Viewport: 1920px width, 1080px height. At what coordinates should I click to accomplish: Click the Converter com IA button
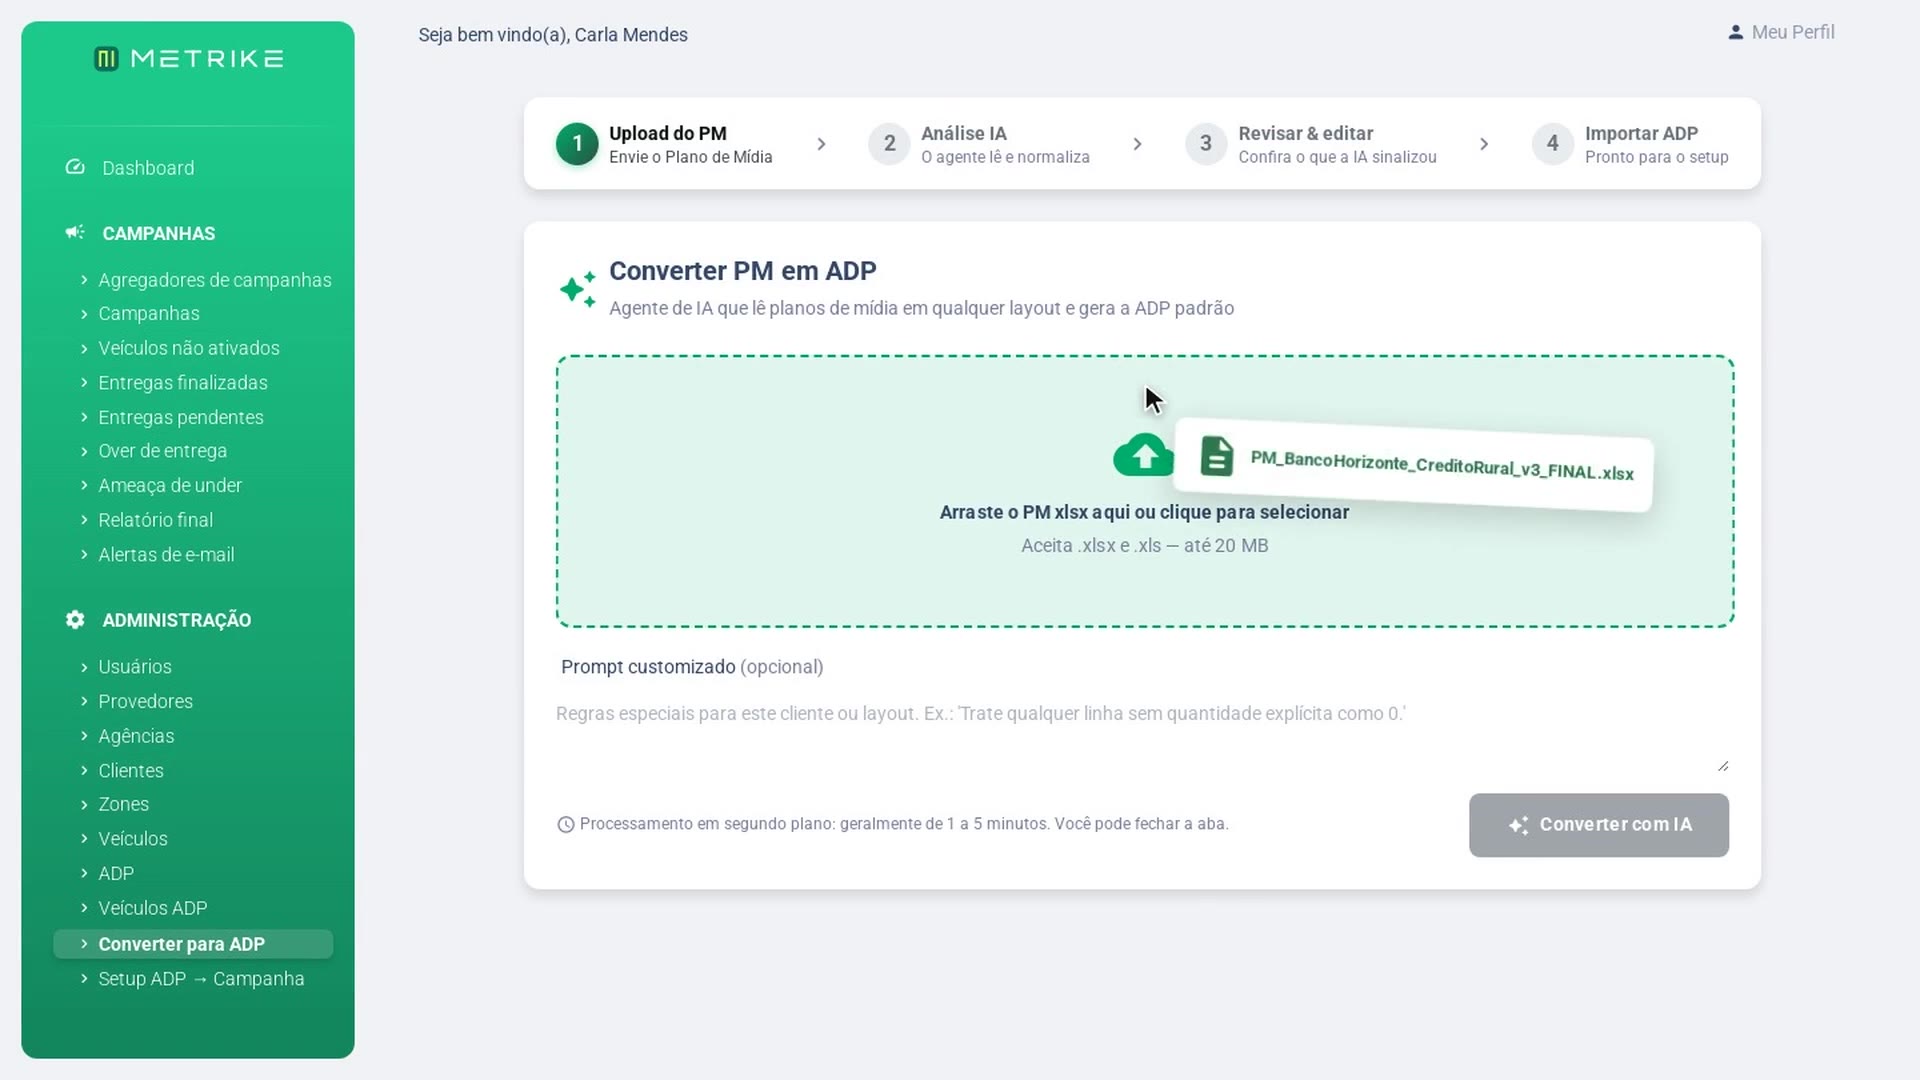point(1598,825)
